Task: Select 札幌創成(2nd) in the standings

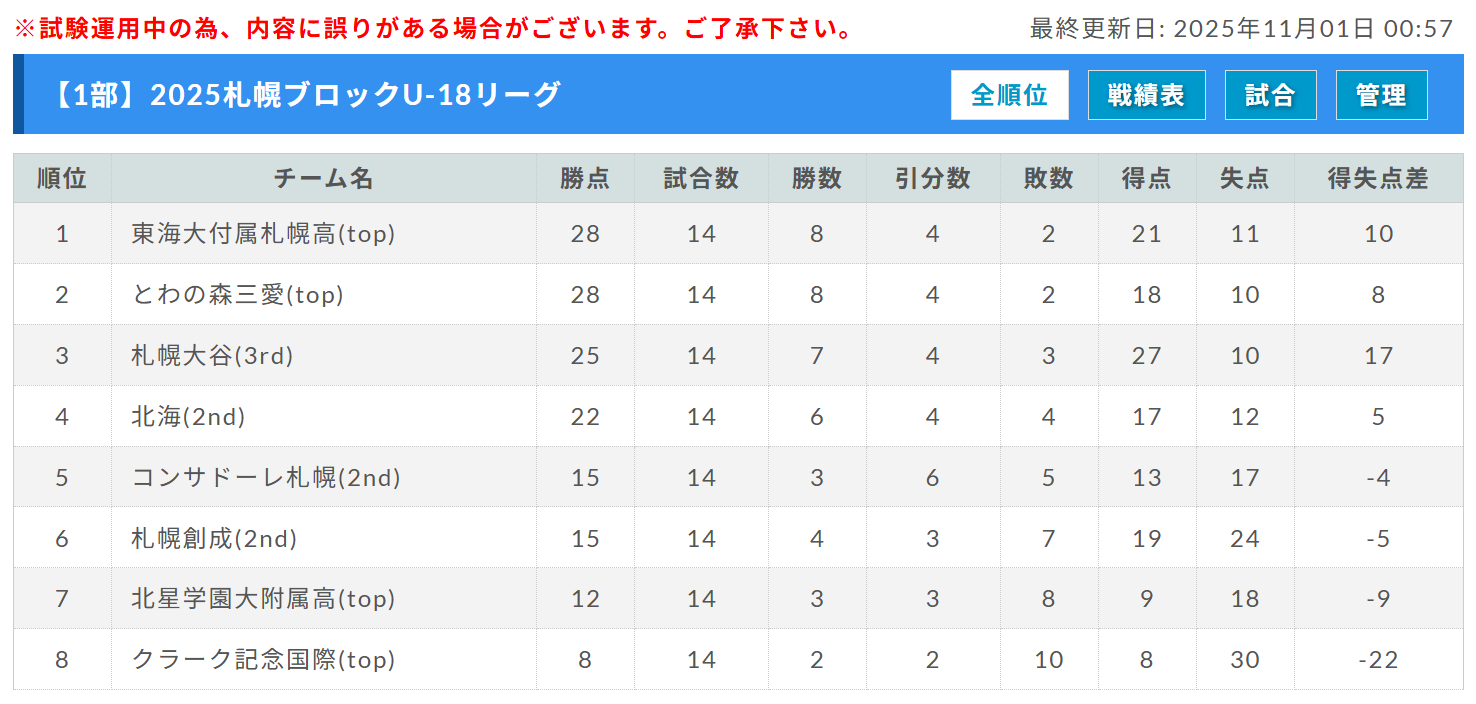Action: coord(214,539)
